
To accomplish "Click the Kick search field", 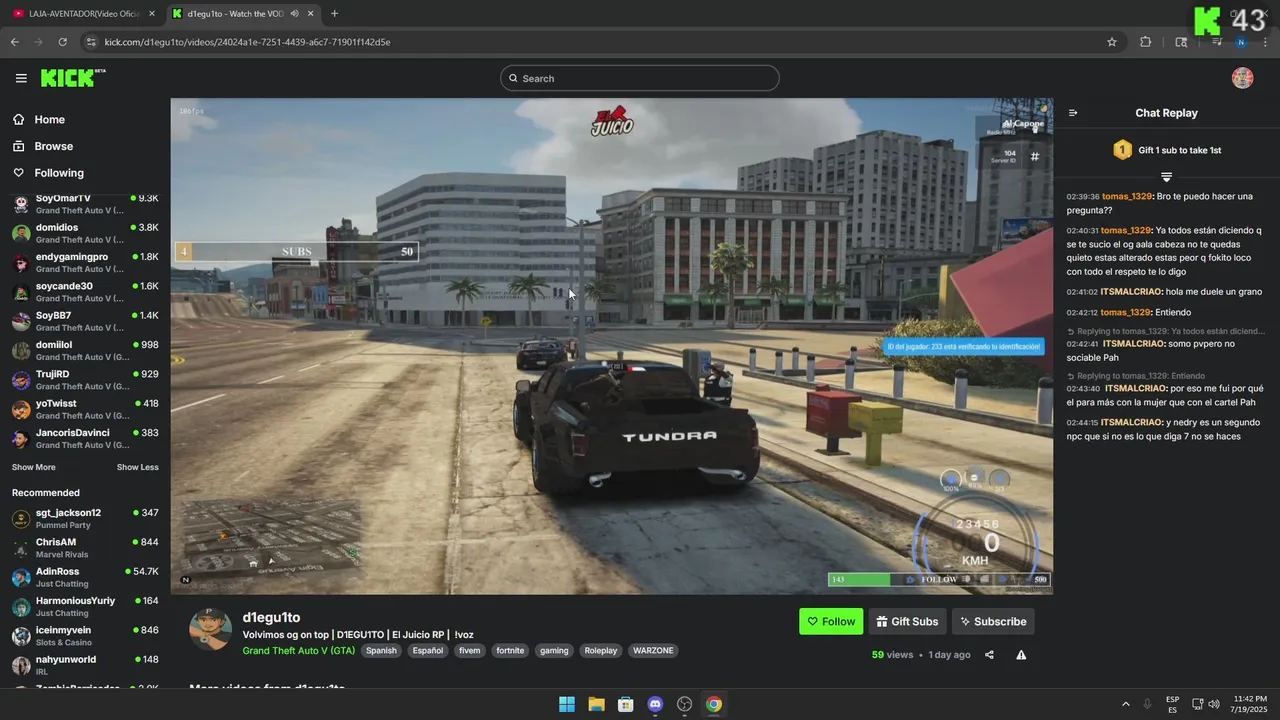I will [x=640, y=78].
